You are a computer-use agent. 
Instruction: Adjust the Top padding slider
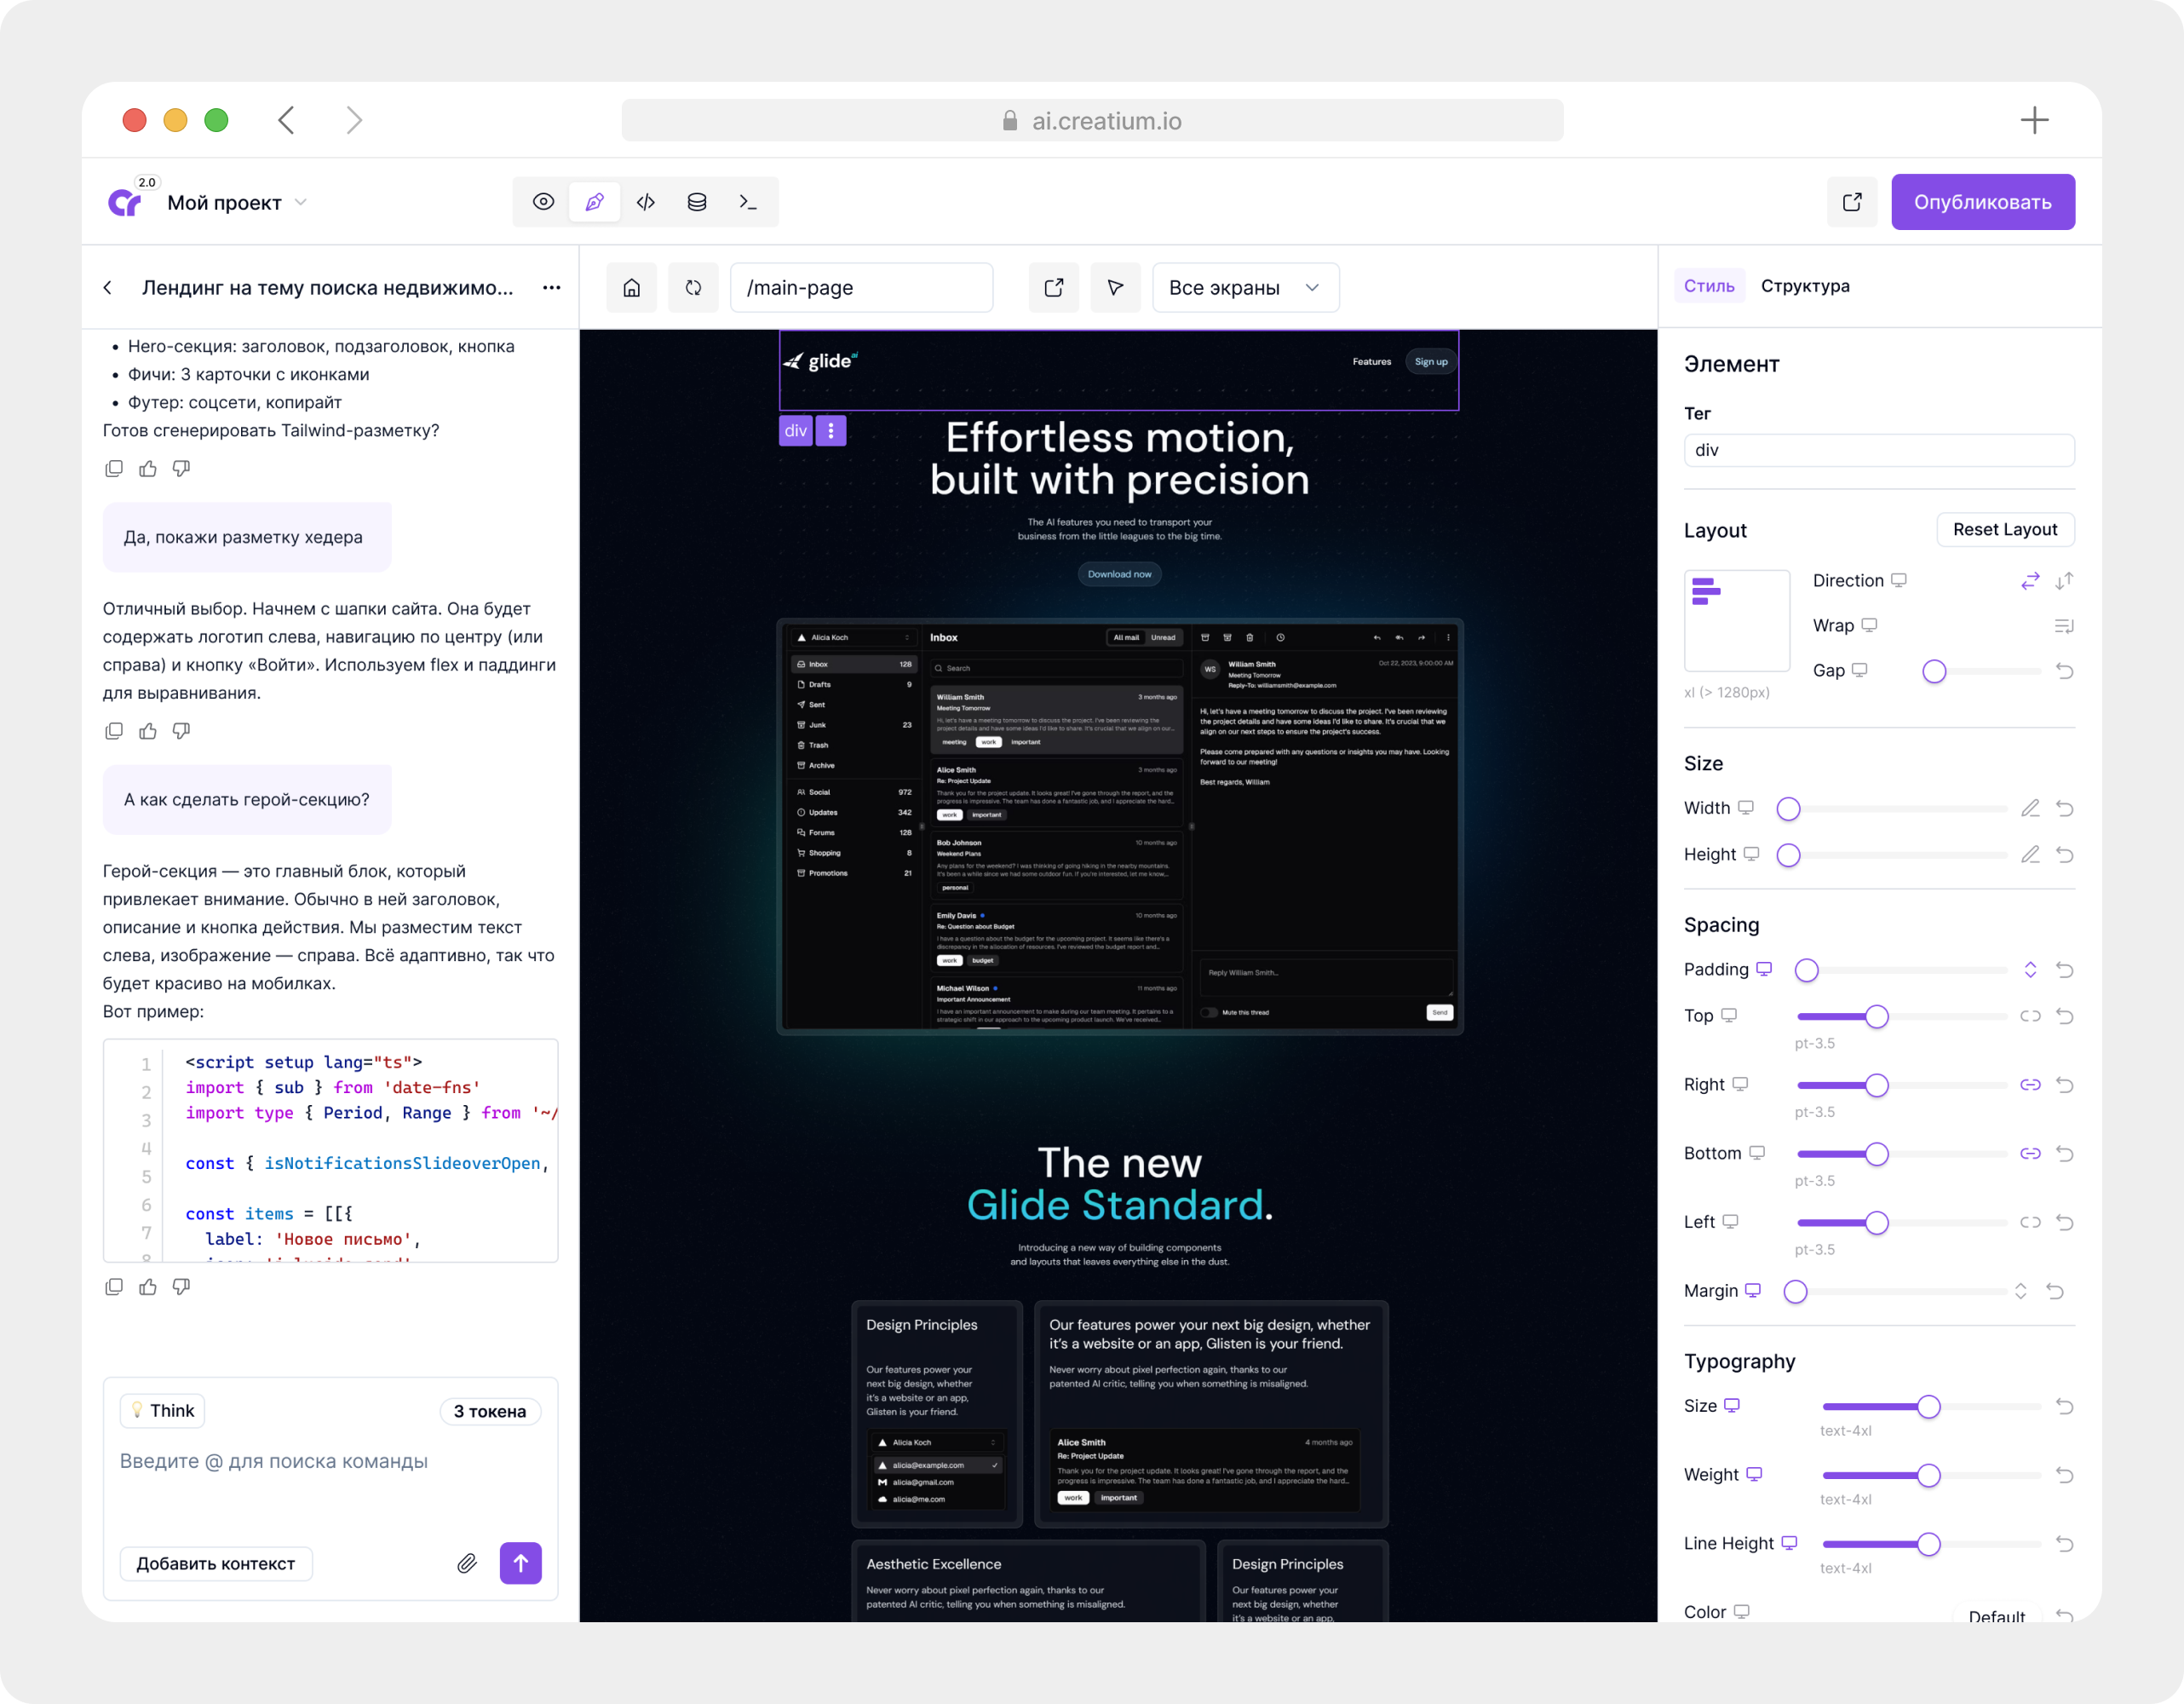tap(1877, 1016)
